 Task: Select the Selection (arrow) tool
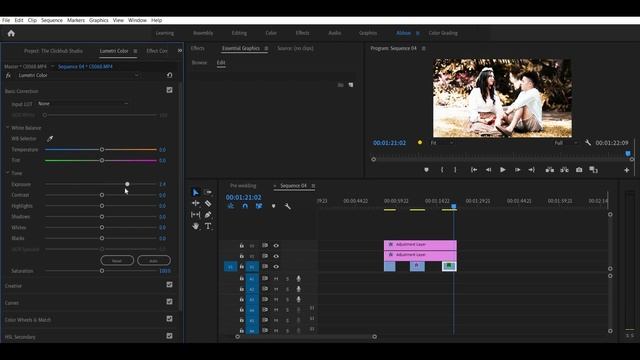196,192
